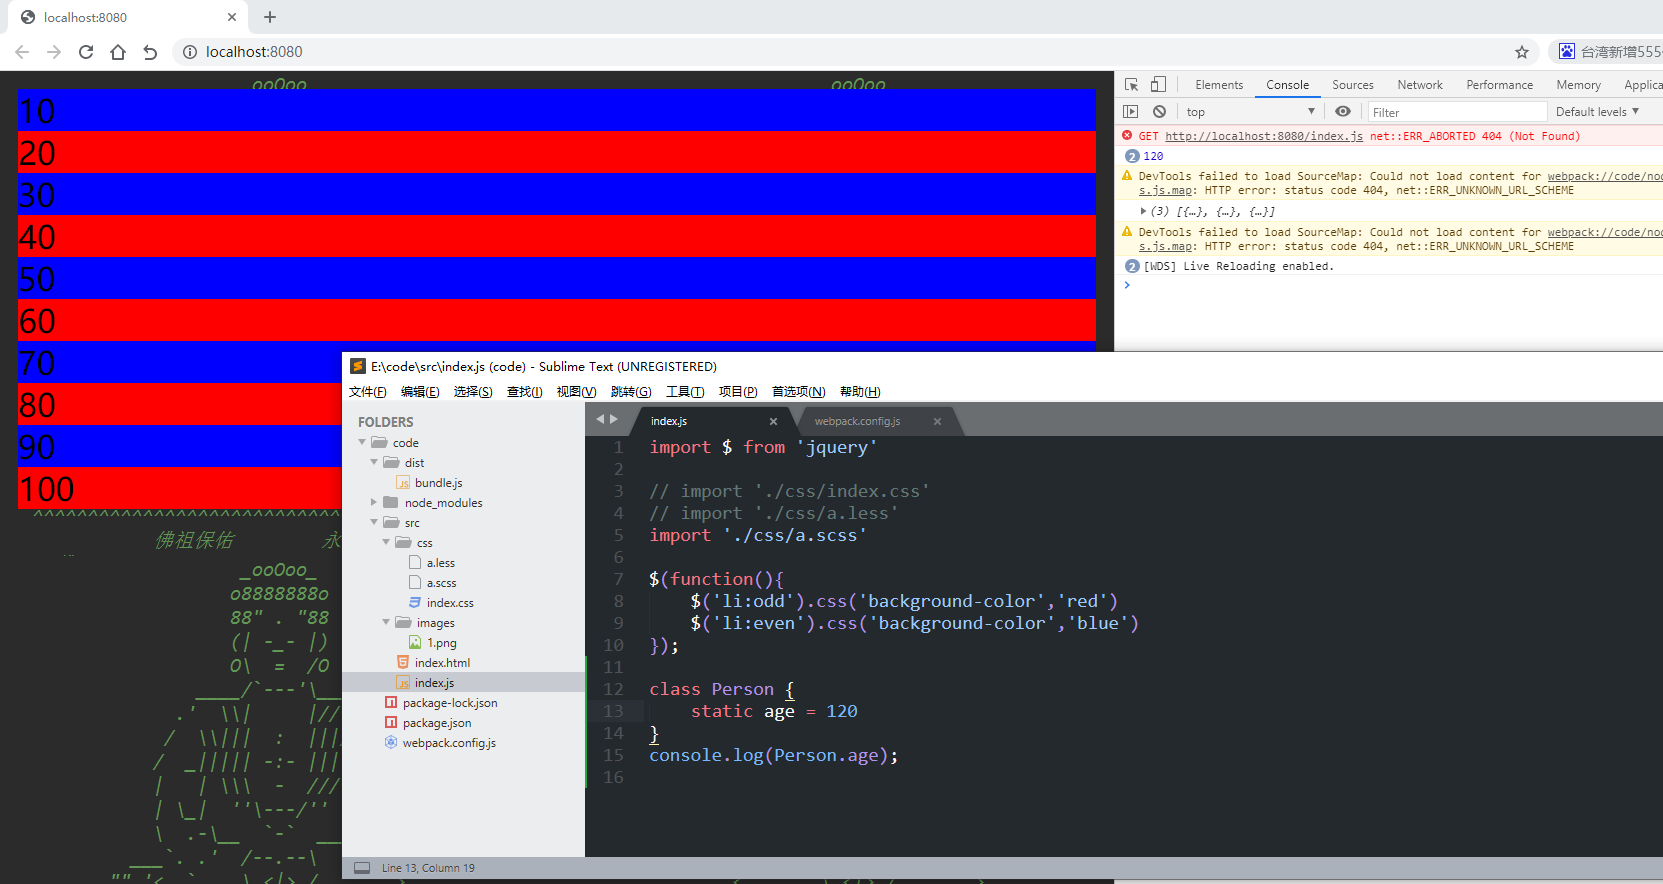Open the index.js 404 error link
The height and width of the screenshot is (884, 1663).
pos(1264,136)
